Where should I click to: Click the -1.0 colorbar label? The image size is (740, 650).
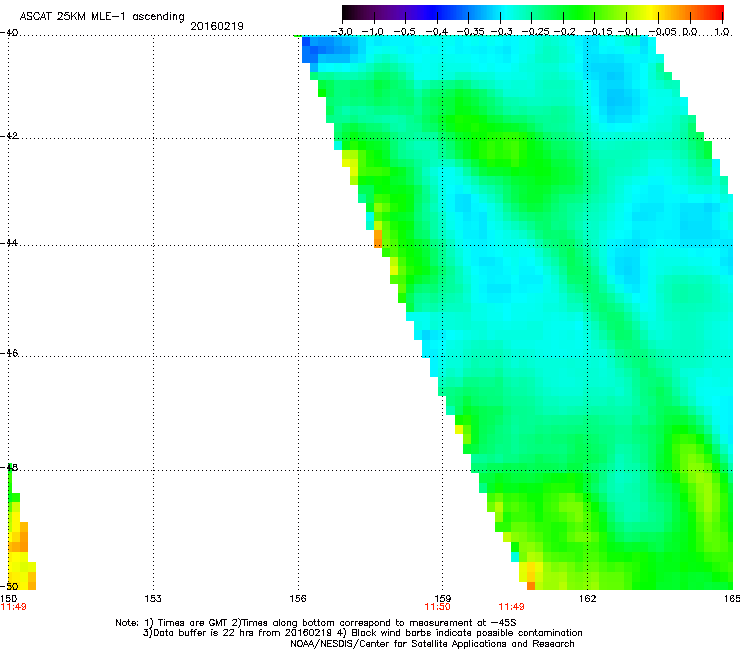(x=372, y=32)
